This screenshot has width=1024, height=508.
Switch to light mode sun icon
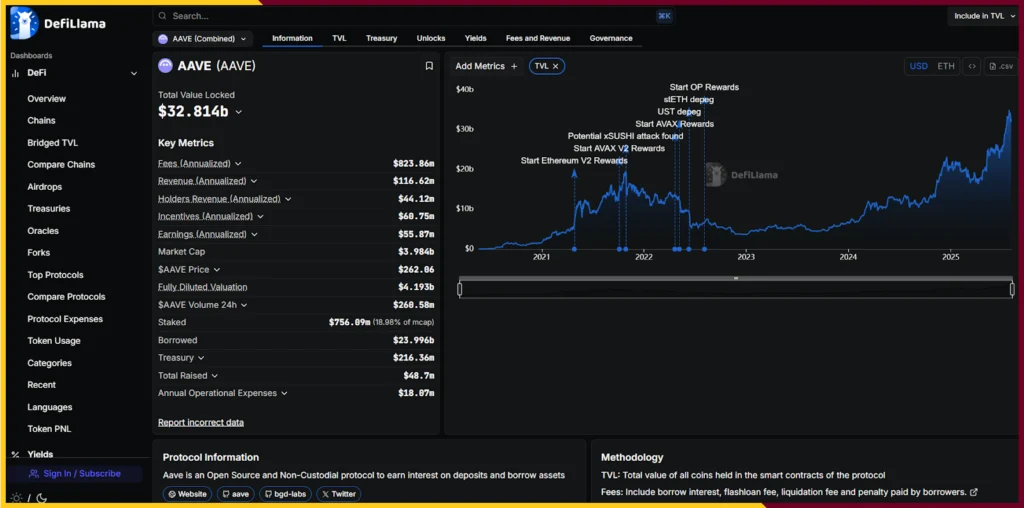[x=16, y=497]
